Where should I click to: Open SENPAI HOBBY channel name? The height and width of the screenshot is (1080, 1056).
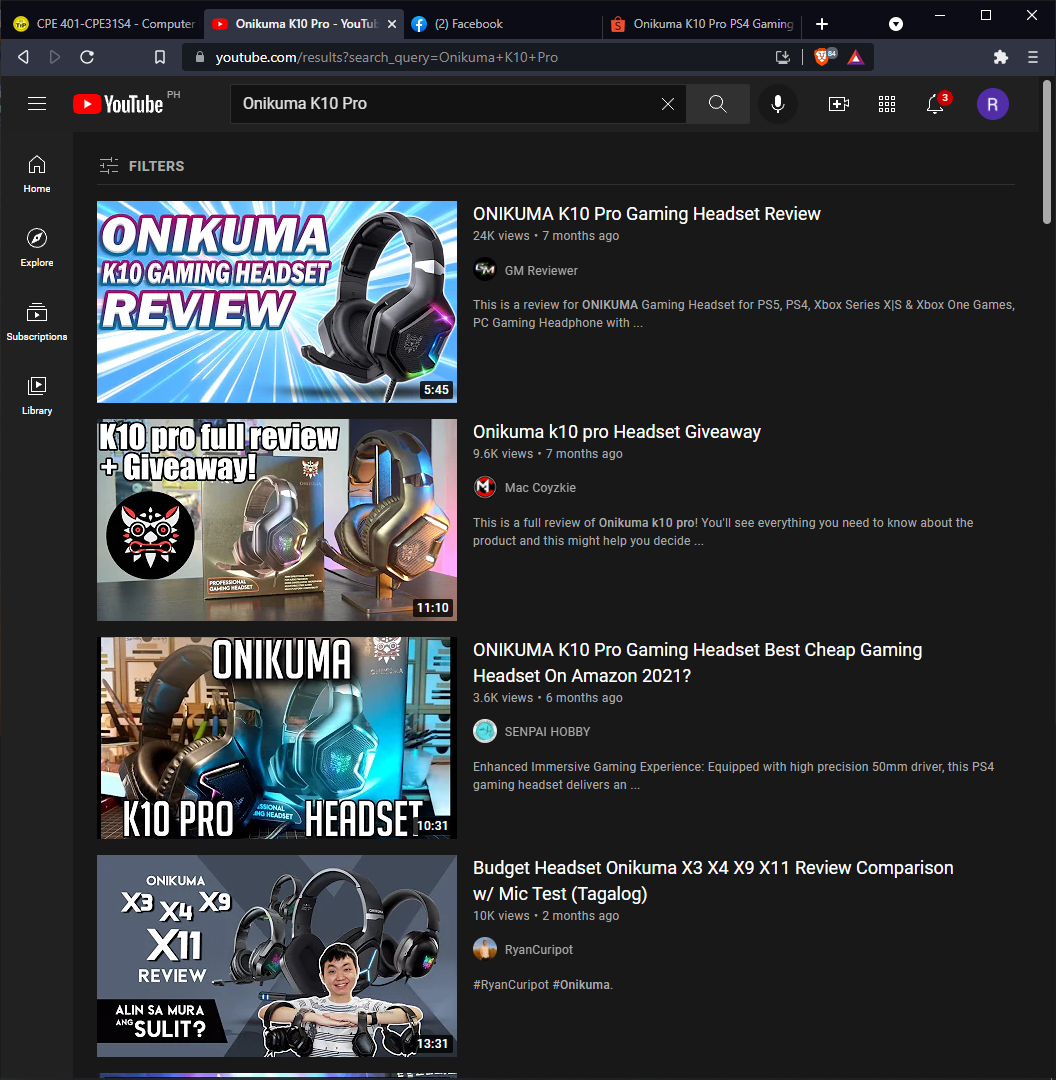tap(547, 731)
